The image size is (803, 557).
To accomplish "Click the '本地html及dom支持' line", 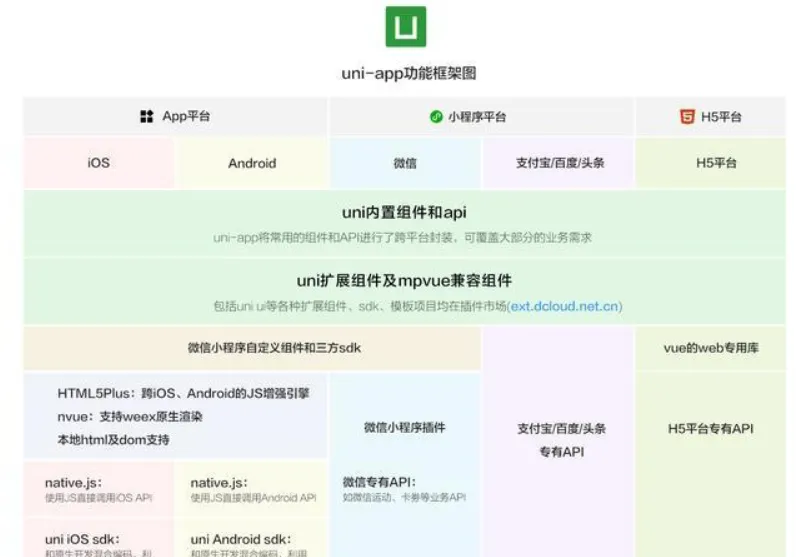I will click(113, 440).
